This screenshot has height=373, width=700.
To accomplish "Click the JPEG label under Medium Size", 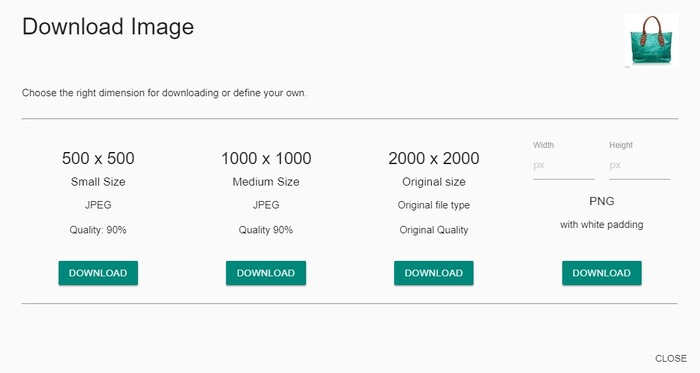I will pyautogui.click(x=266, y=205).
